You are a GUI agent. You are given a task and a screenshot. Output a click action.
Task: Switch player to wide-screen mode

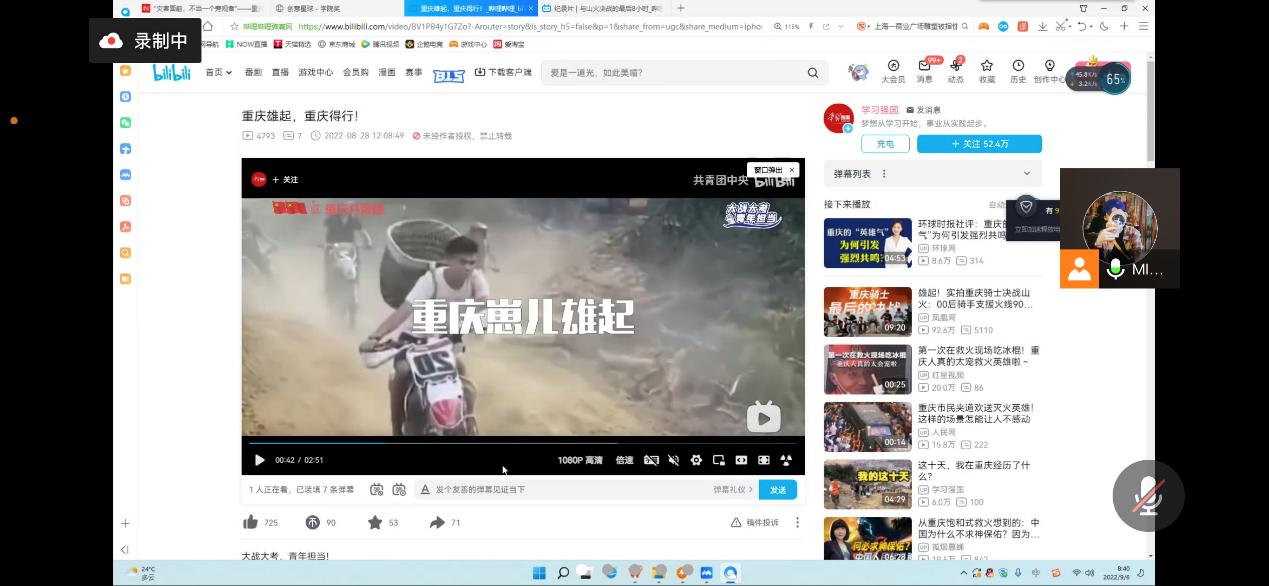tap(741, 460)
